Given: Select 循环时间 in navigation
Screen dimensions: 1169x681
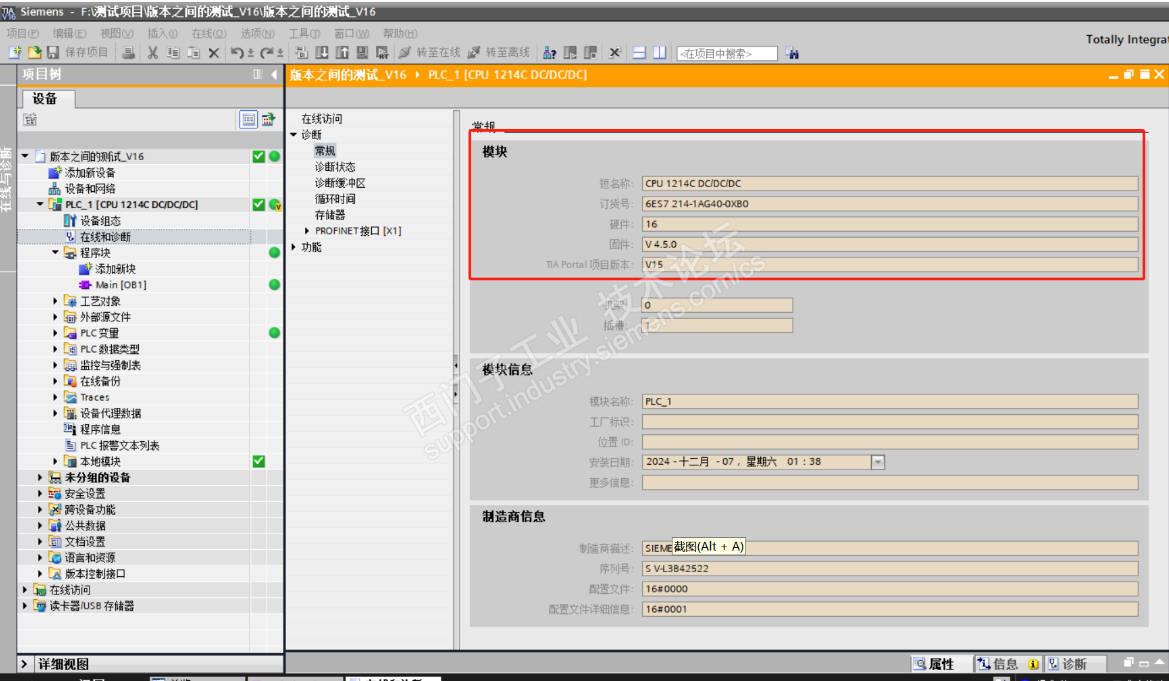Looking at the screenshot, I should point(335,199).
